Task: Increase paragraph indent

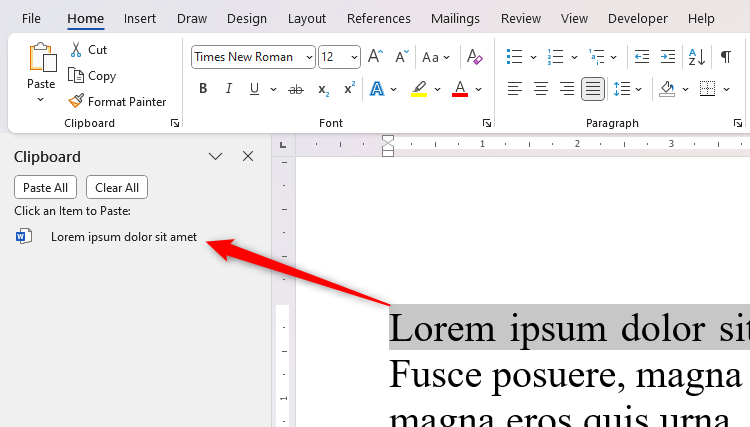Action: (667, 57)
